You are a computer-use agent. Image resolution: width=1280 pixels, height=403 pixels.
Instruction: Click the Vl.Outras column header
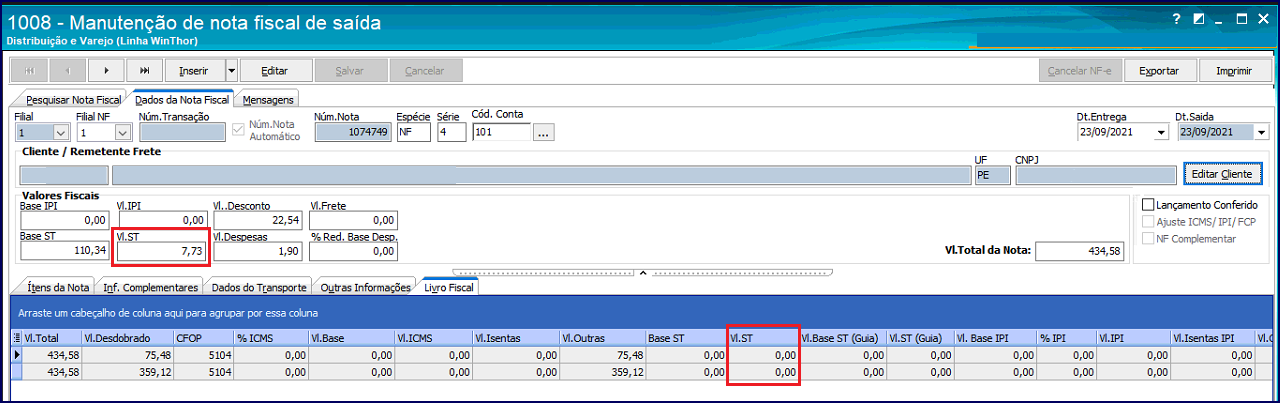tap(602, 338)
